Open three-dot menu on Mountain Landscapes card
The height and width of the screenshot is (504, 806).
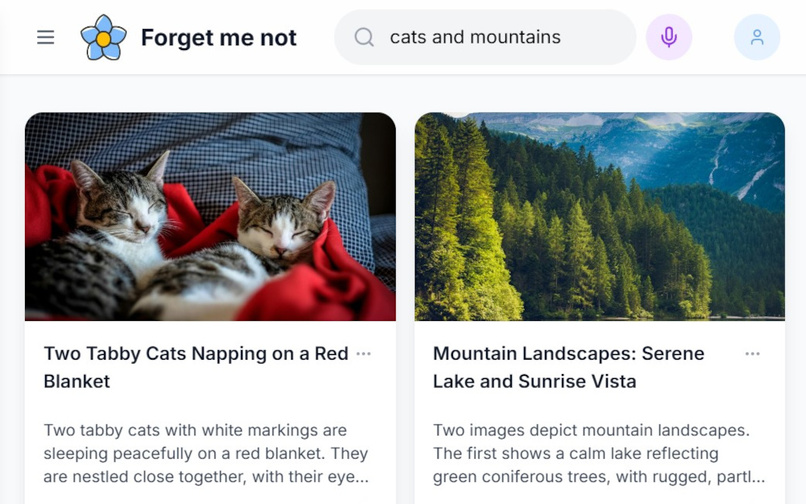(x=753, y=353)
